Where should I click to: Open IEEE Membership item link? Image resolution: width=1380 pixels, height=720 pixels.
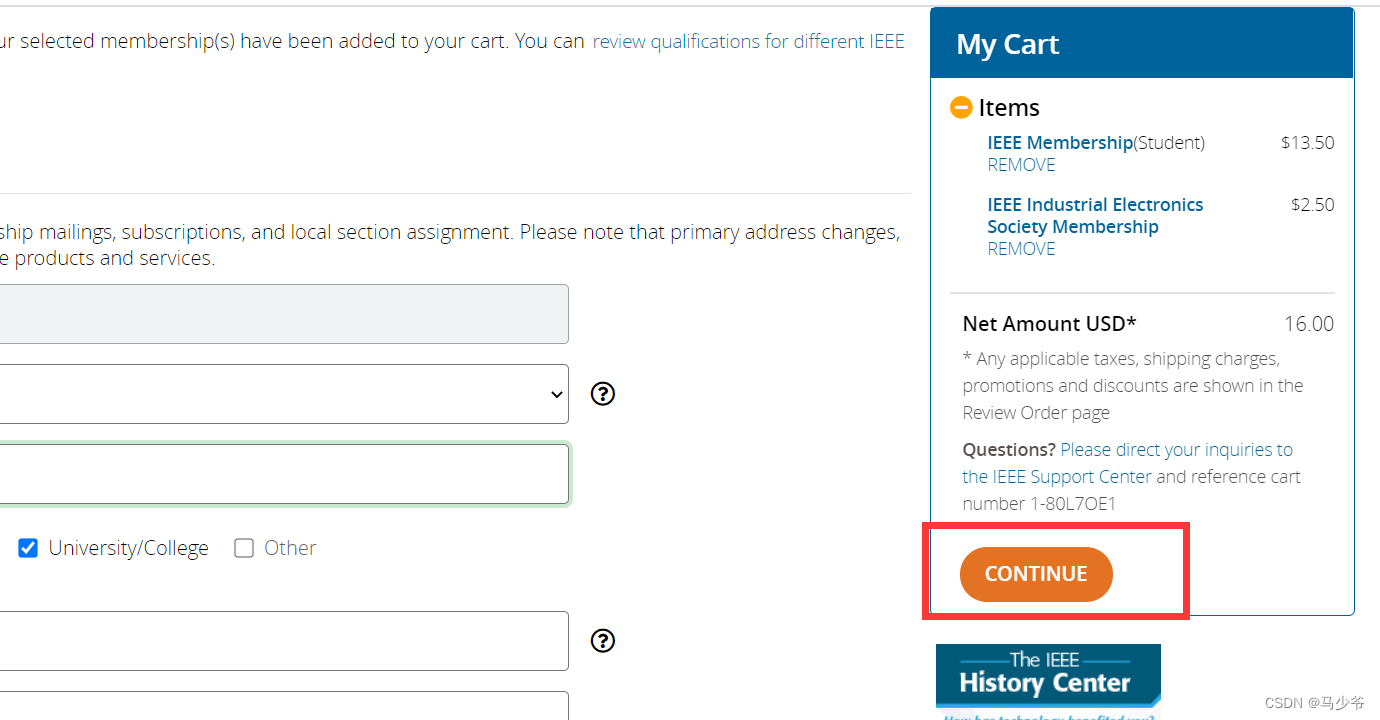(1059, 143)
